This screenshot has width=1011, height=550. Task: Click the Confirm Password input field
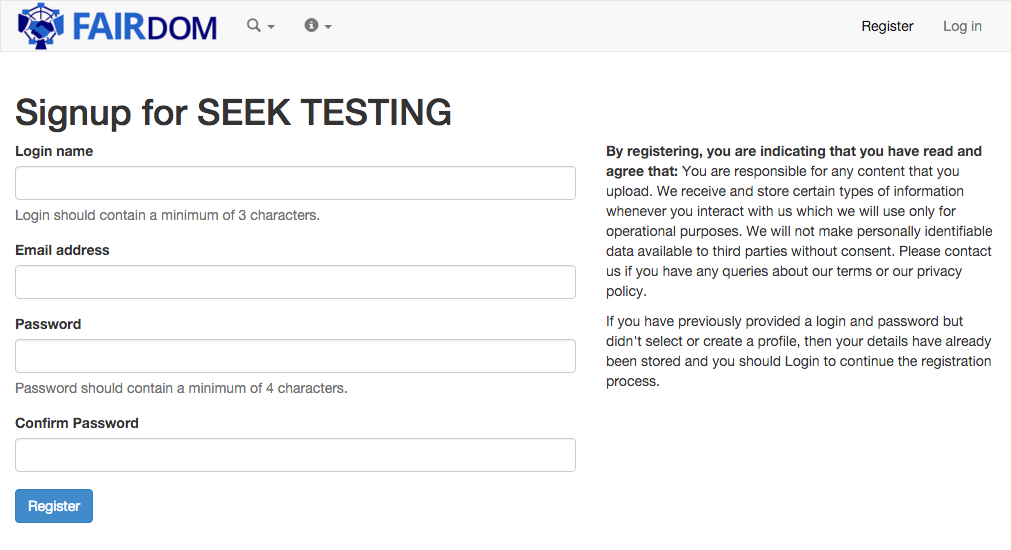pyautogui.click(x=295, y=455)
